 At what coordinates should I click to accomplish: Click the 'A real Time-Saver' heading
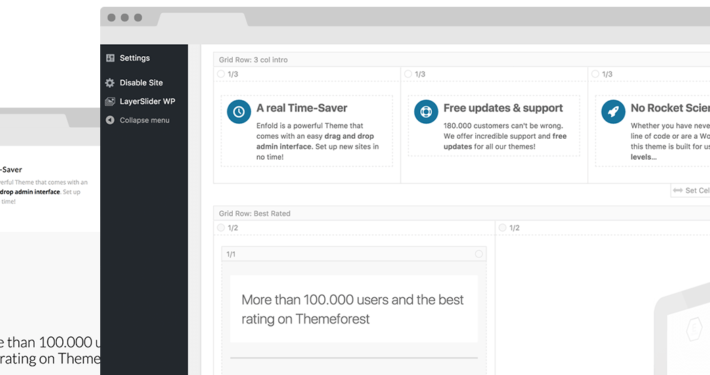[x=302, y=108]
